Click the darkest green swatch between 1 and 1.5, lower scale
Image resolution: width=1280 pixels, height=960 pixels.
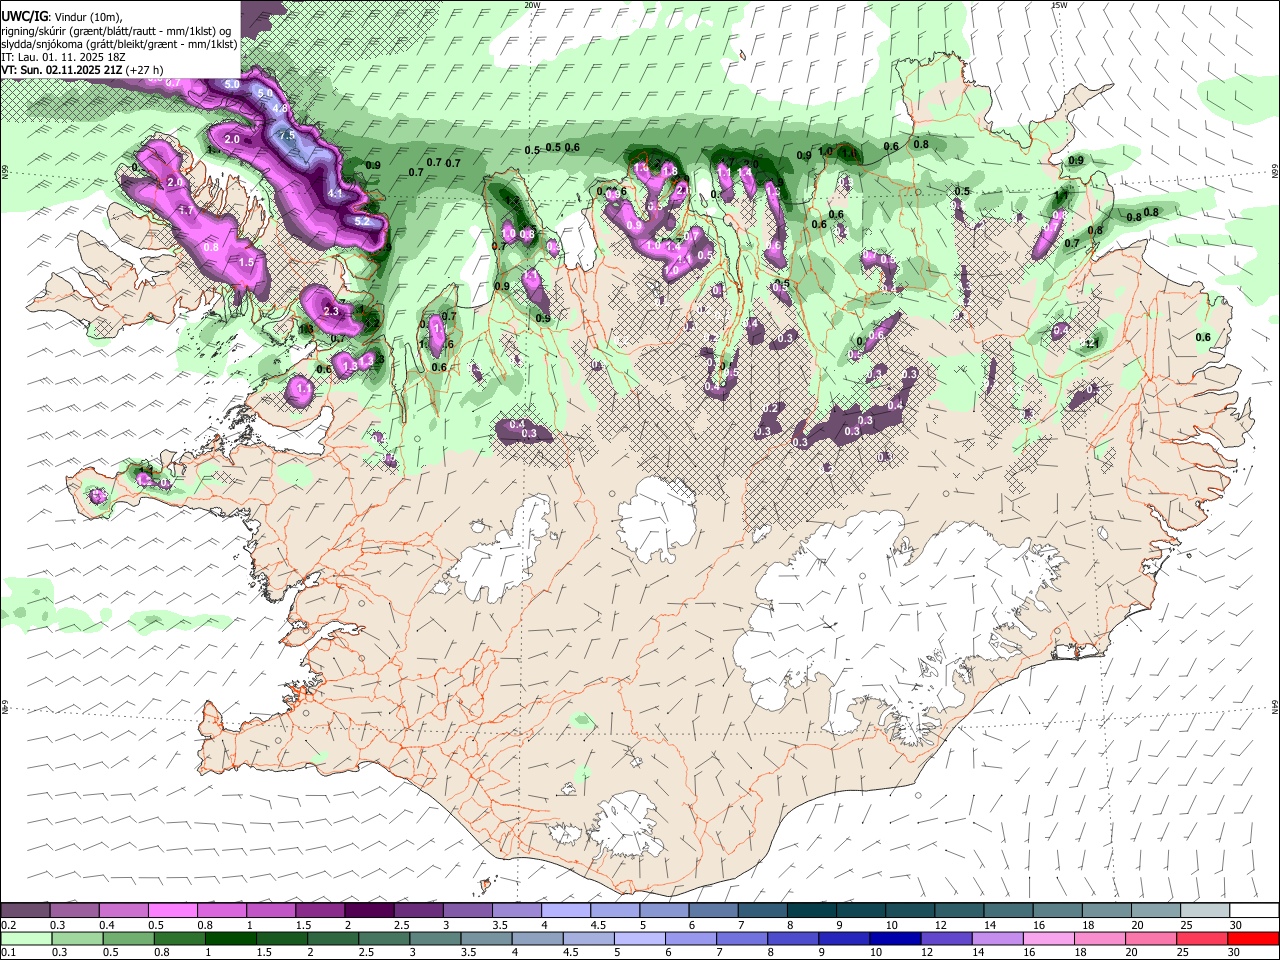[x=230, y=939]
